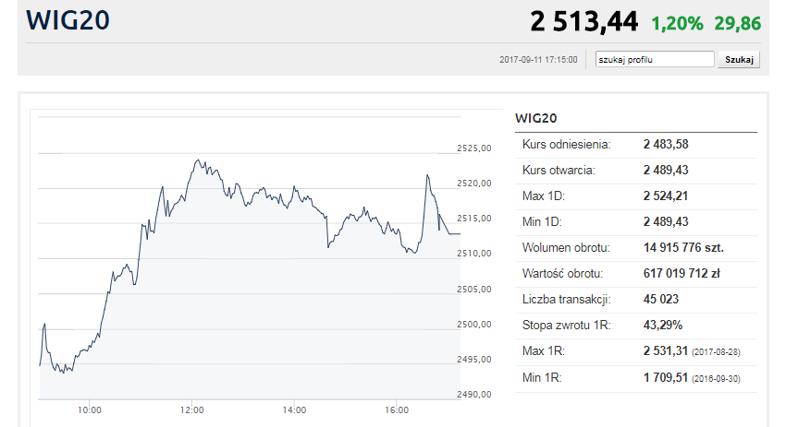The height and width of the screenshot is (427, 786).
Task: Click the green 29,86 point change
Action: tap(737, 22)
